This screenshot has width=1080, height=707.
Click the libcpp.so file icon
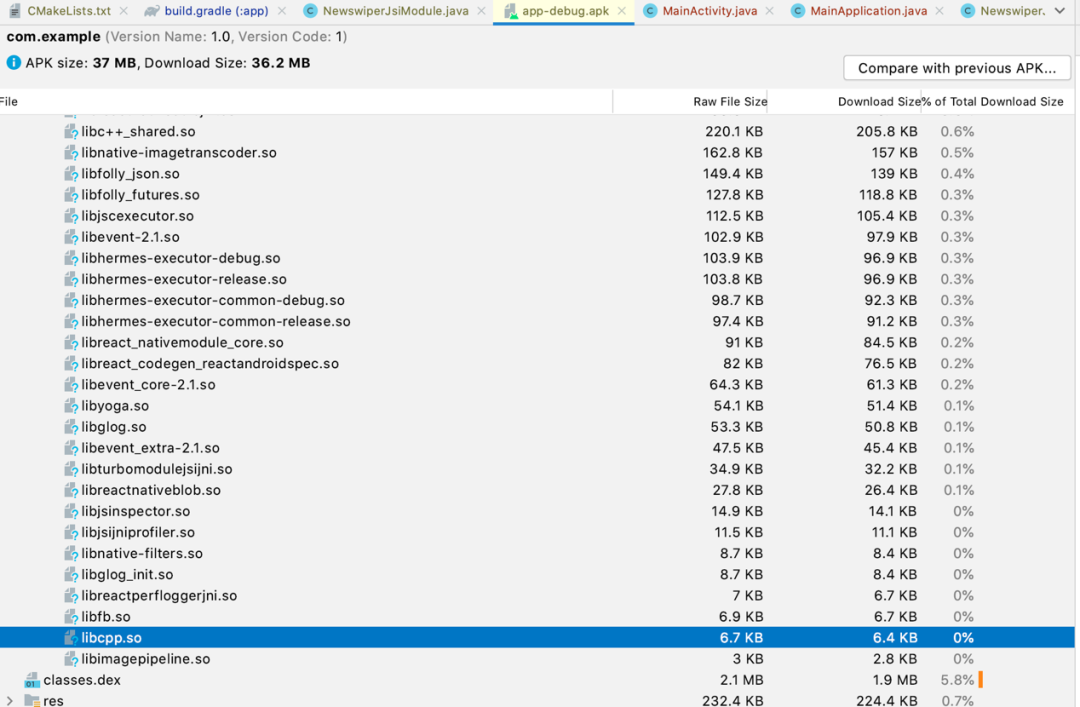(x=71, y=638)
